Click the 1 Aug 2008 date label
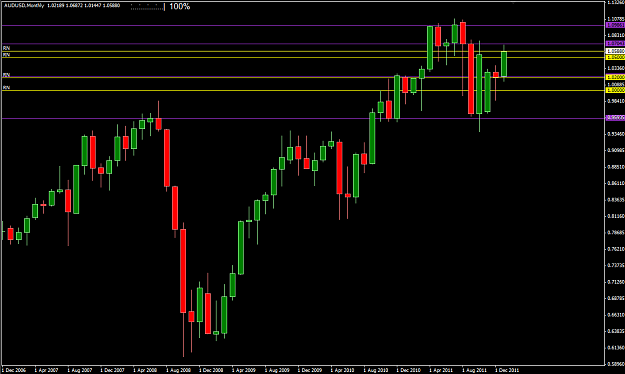 coord(178,370)
